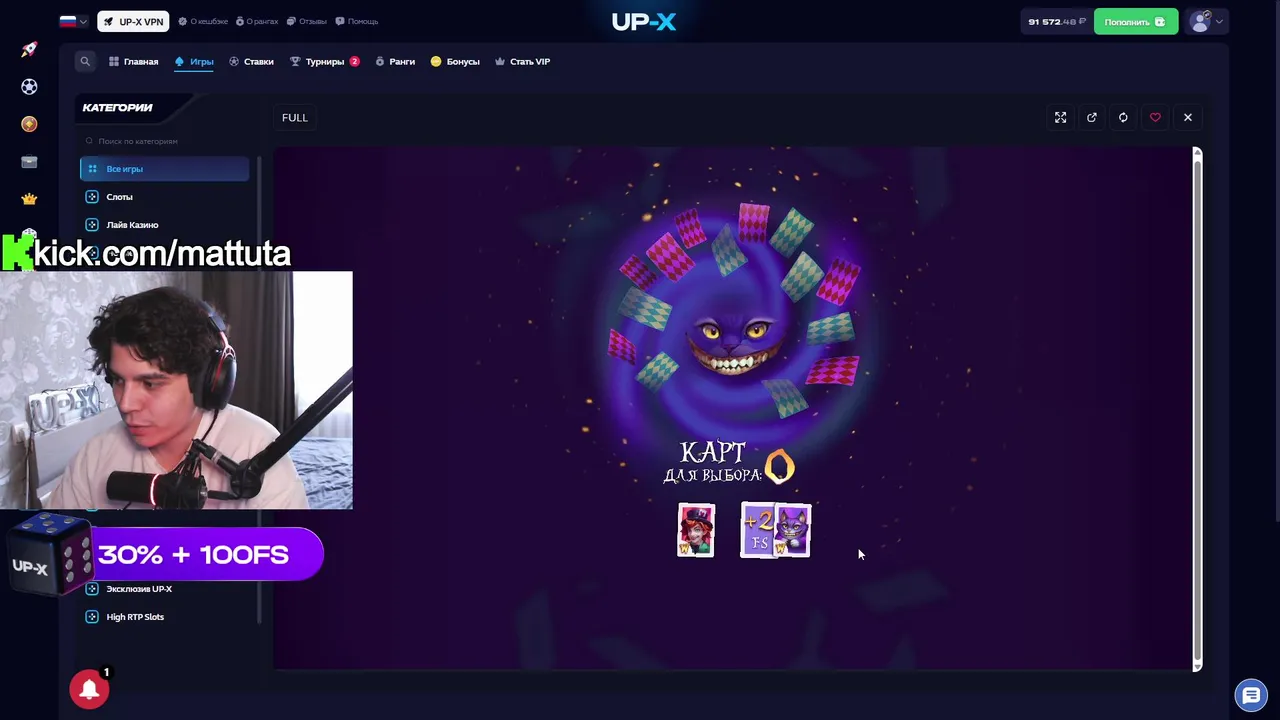Open the 'О рангах' link
Image resolution: width=1280 pixels, height=720 pixels.
point(257,21)
